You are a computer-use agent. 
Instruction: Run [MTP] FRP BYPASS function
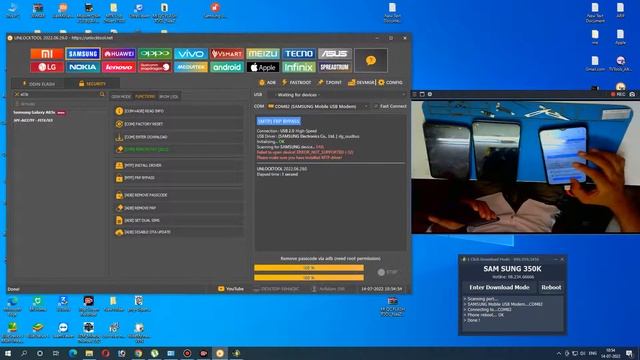[x=178, y=178]
